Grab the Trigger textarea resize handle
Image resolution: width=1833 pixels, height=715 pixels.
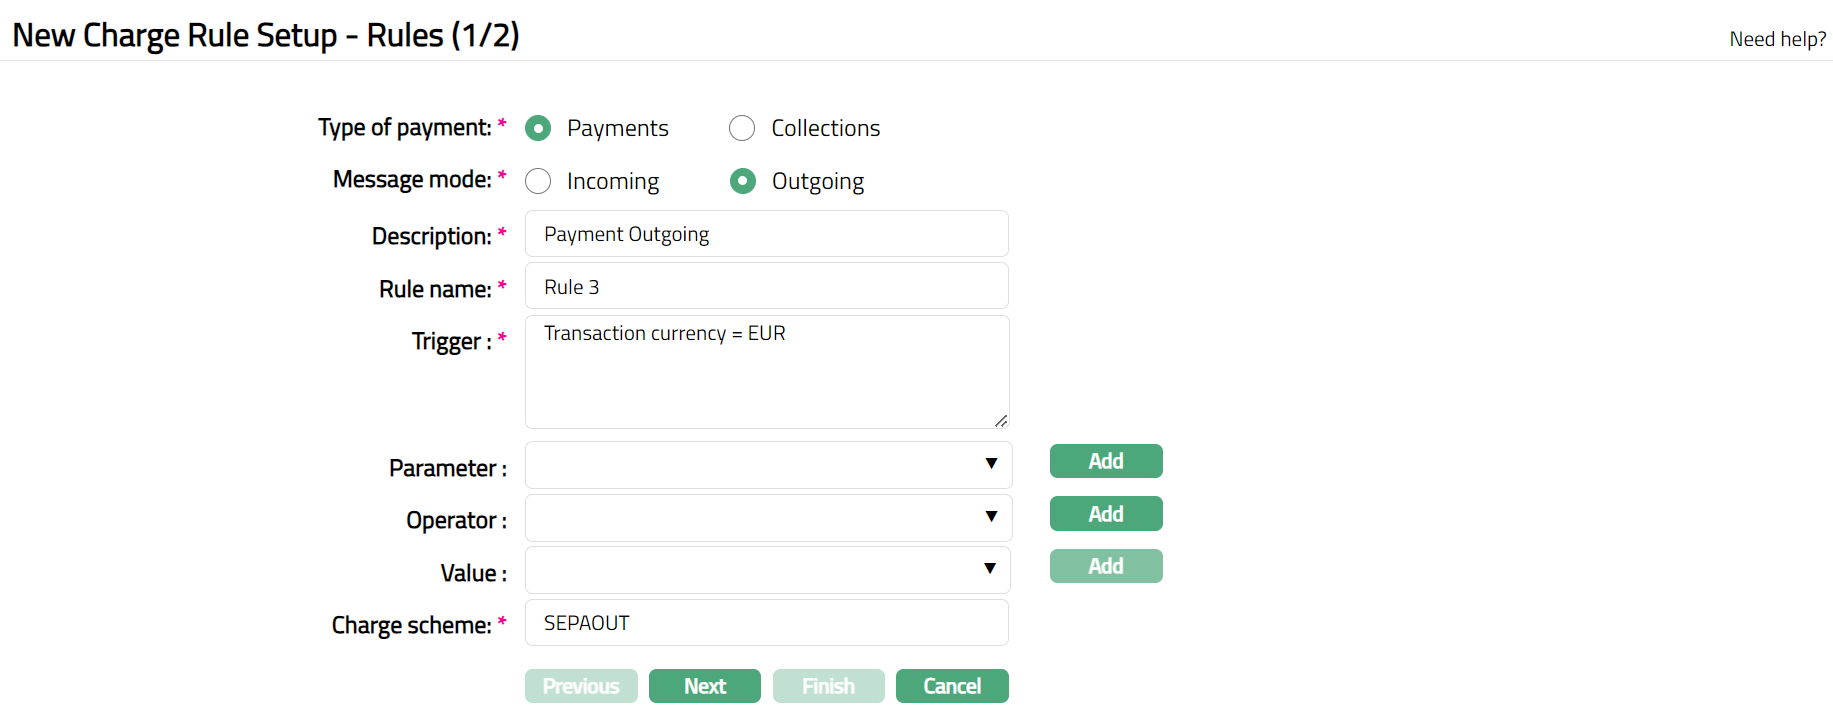pyautogui.click(x=1001, y=421)
